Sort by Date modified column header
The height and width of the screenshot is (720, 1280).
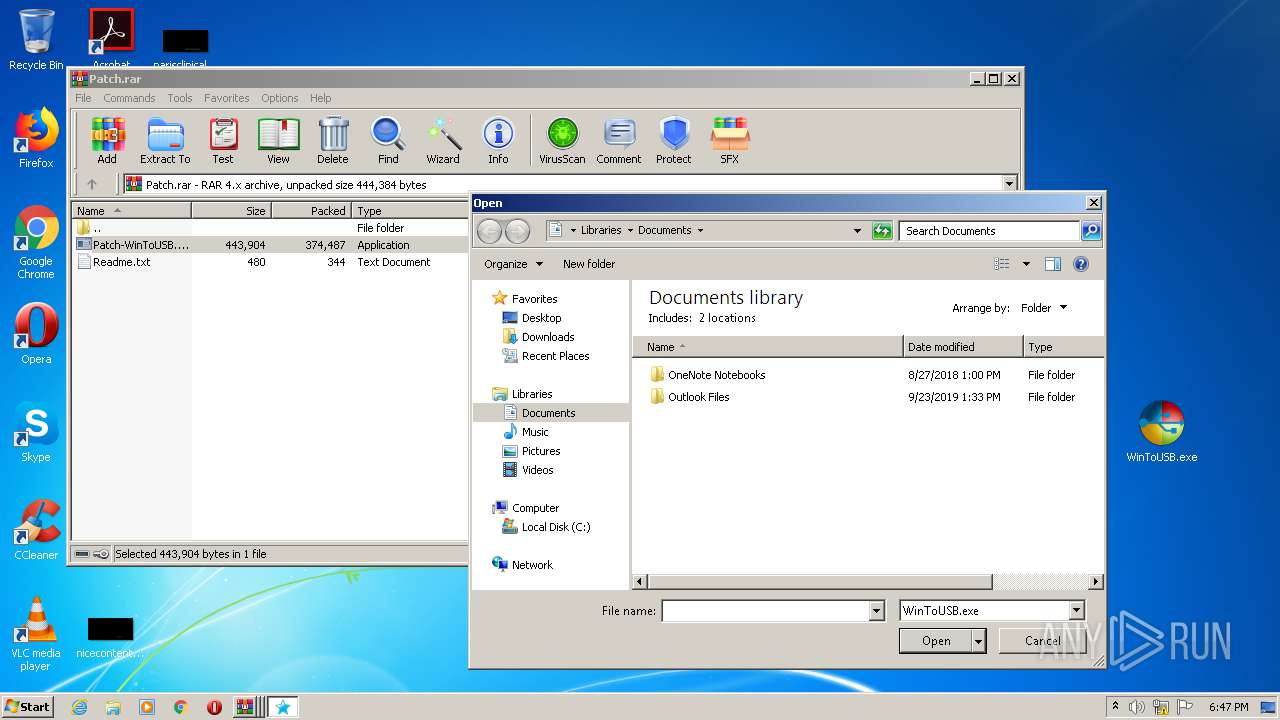[963, 347]
